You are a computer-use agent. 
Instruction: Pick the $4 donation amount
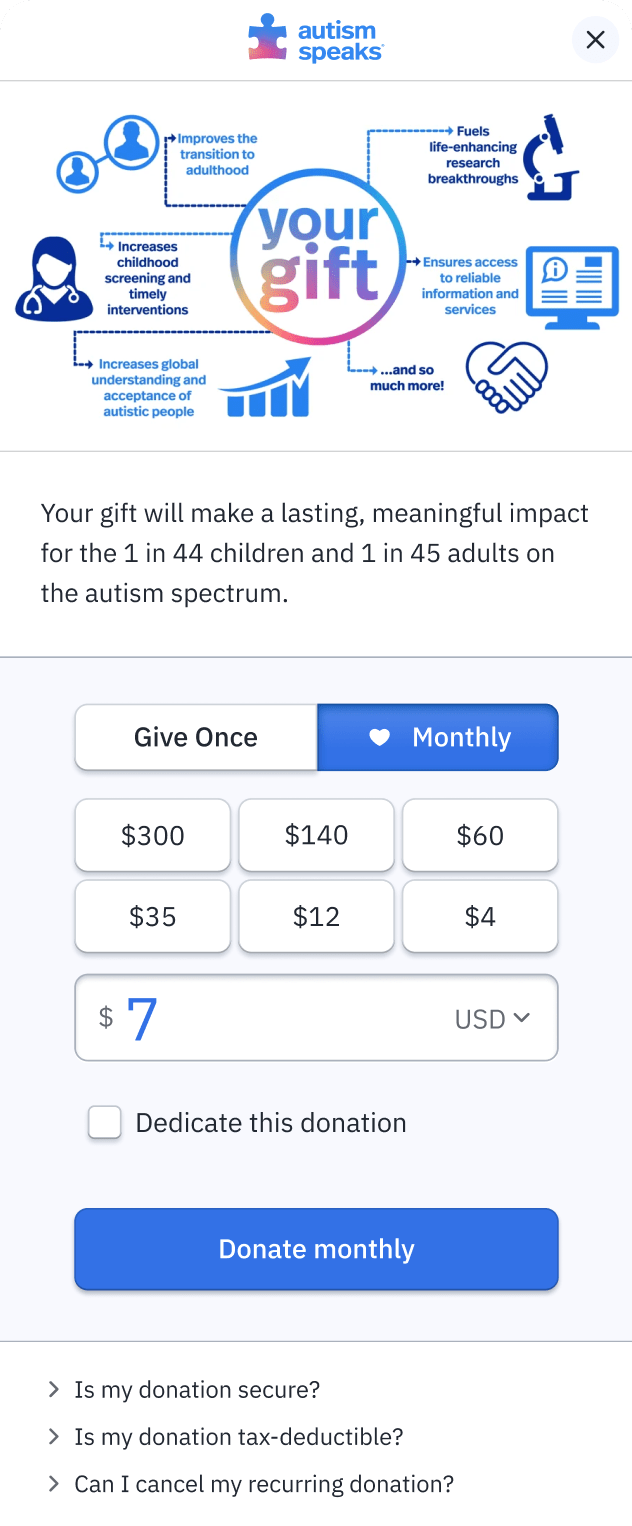tap(480, 917)
